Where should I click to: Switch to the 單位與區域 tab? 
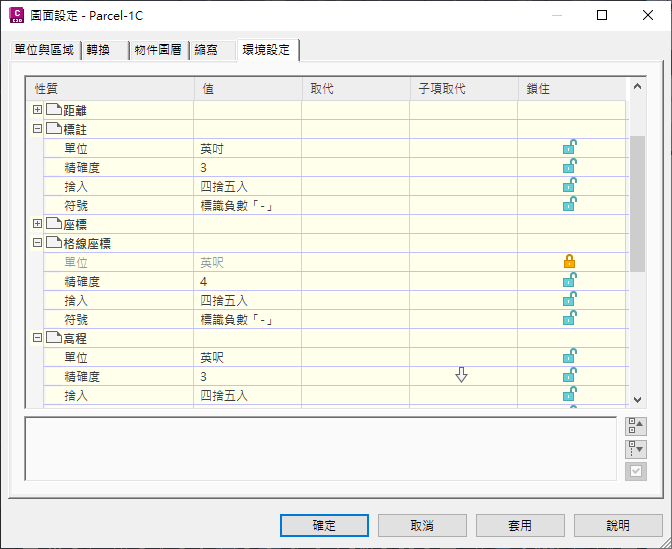45,50
